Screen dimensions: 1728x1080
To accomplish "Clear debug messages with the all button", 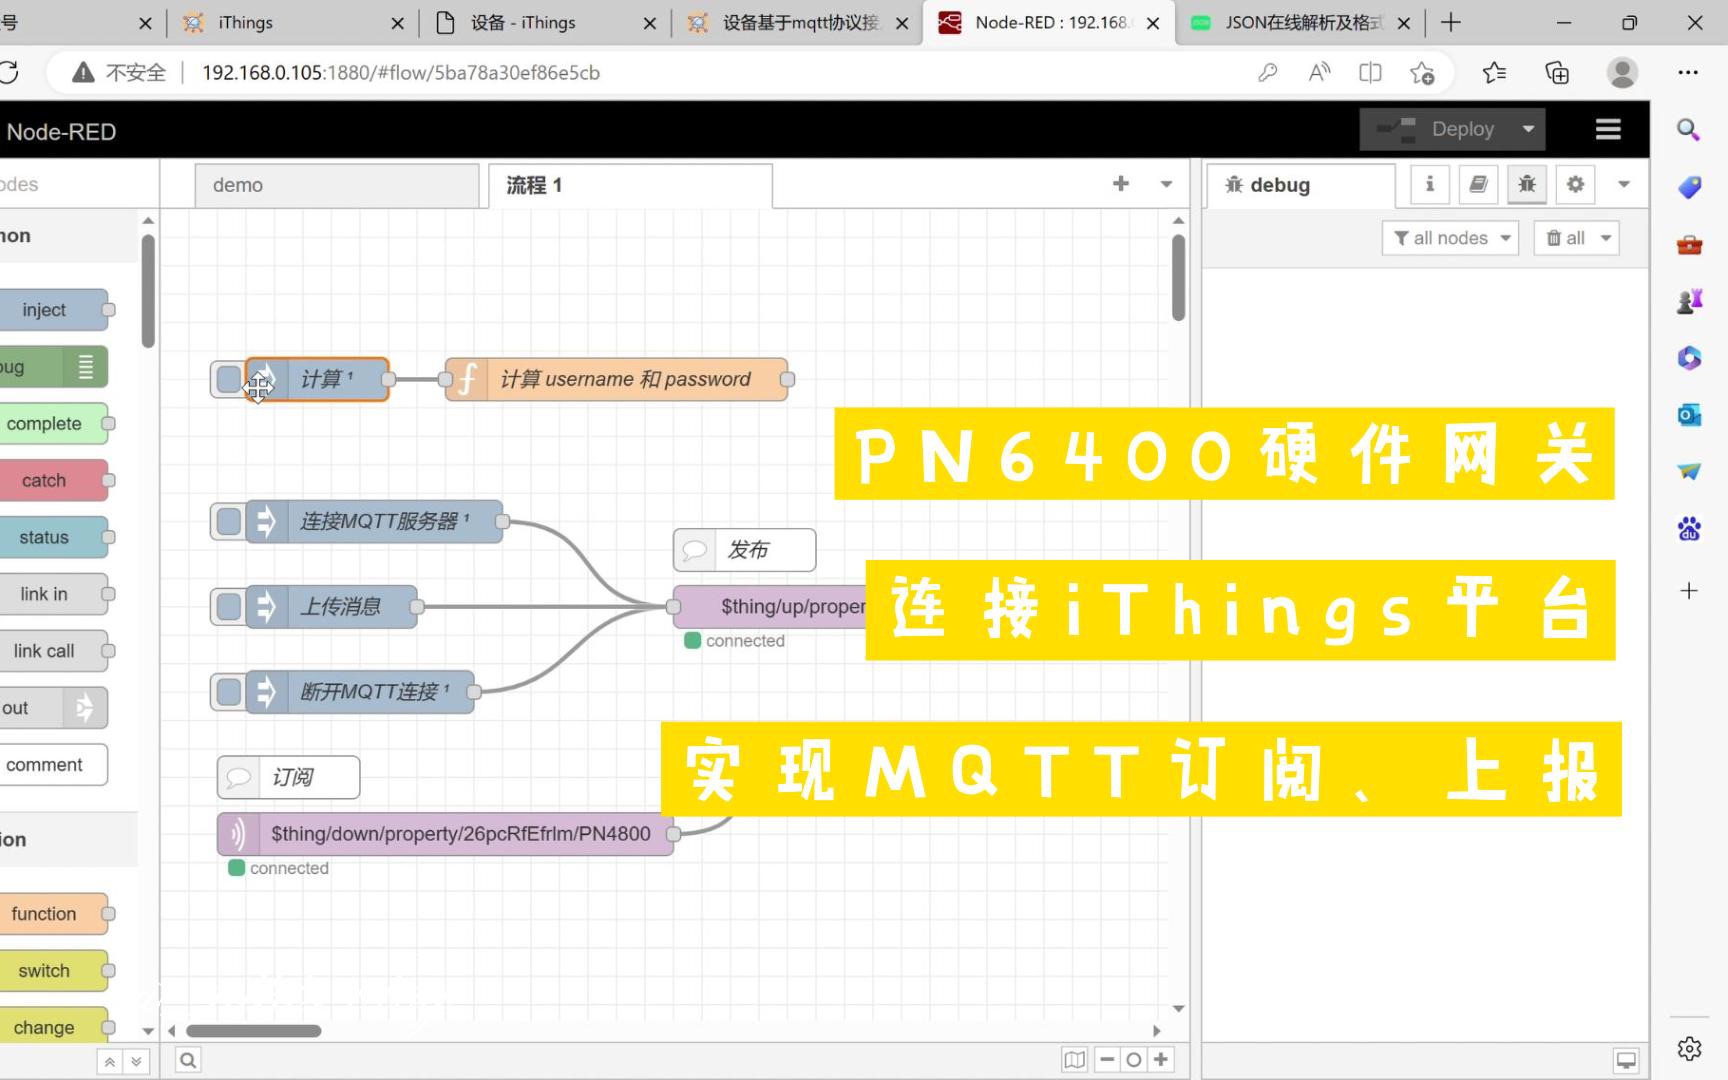I will (1565, 238).
